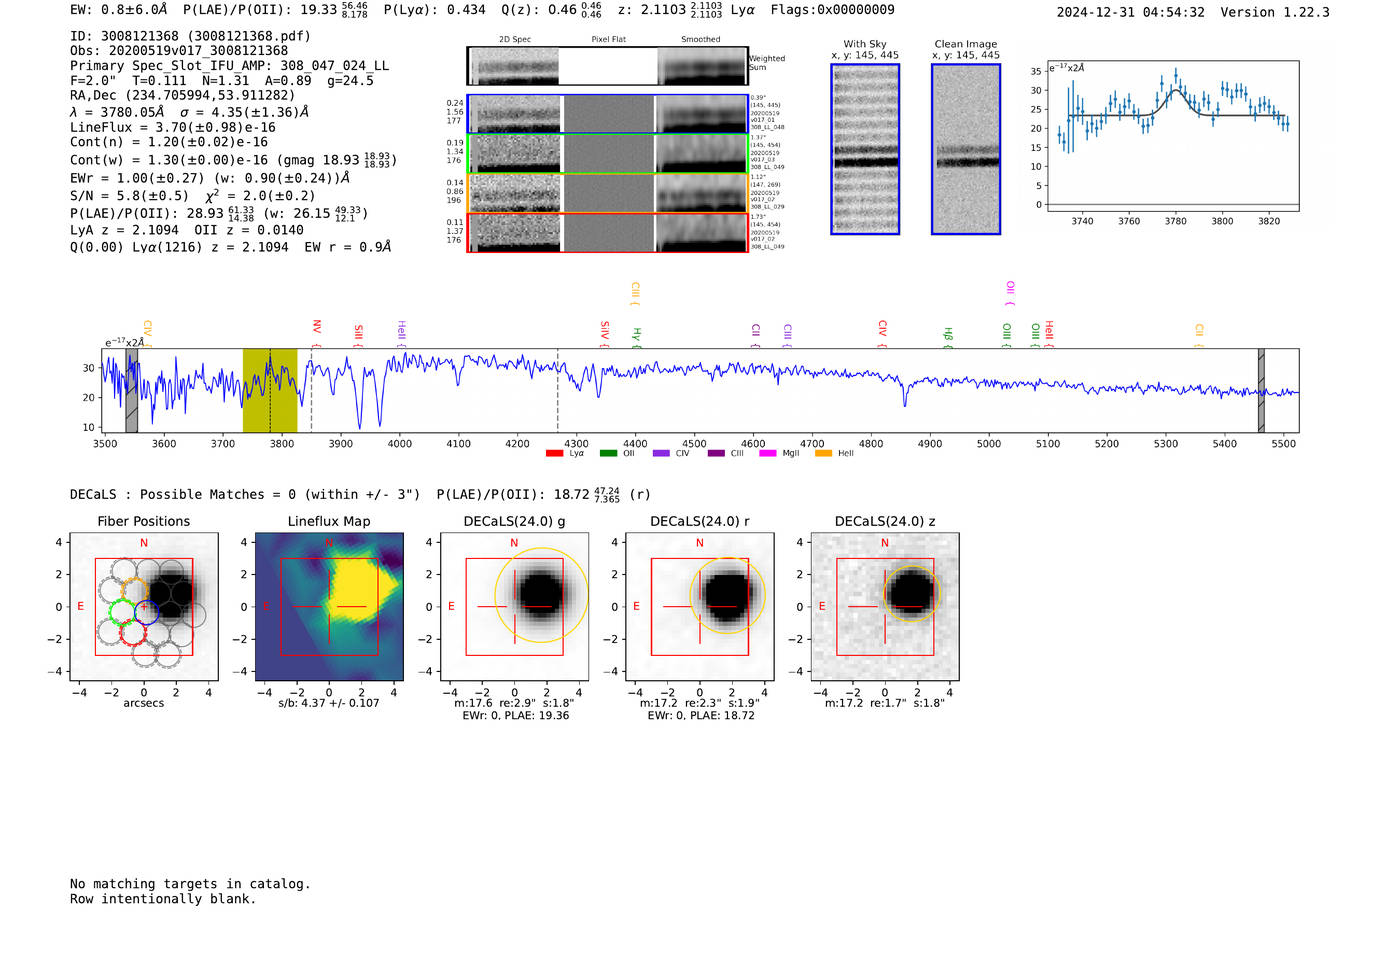Screen dimensions: 1400x953
Task: Click the 'EWr: 0, PLAE: 19.36' caption
Action: (x=515, y=716)
